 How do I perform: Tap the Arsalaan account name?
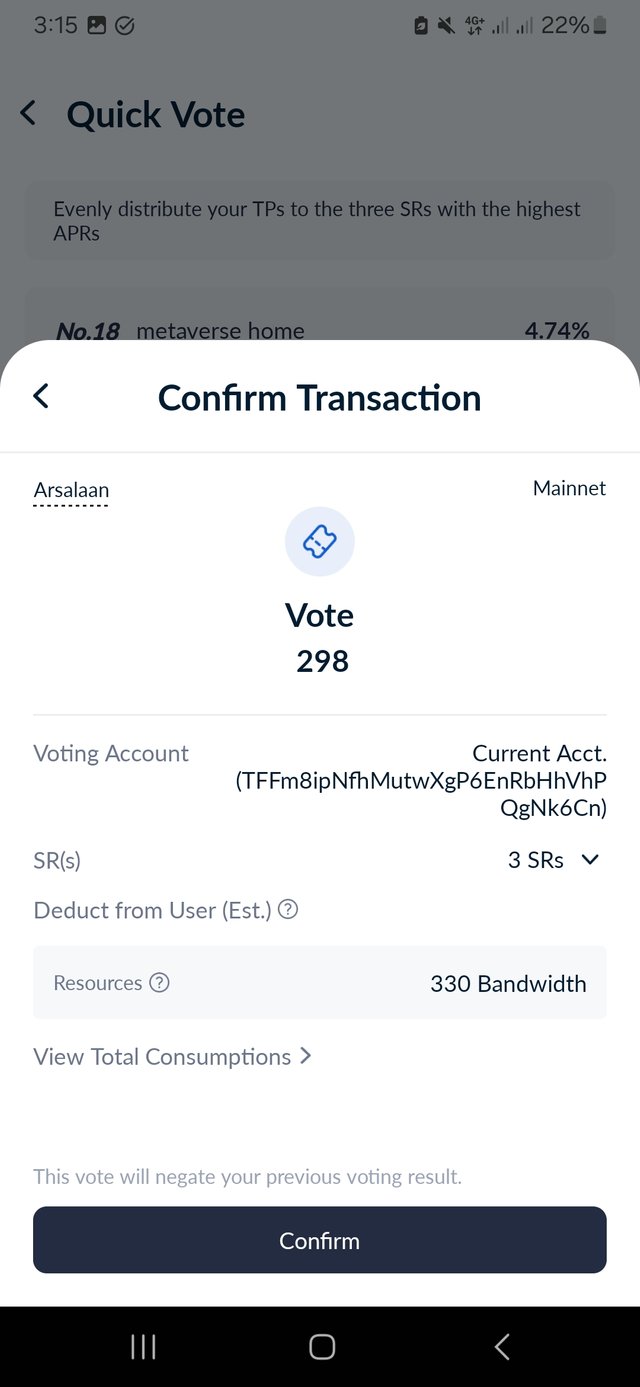point(71,490)
